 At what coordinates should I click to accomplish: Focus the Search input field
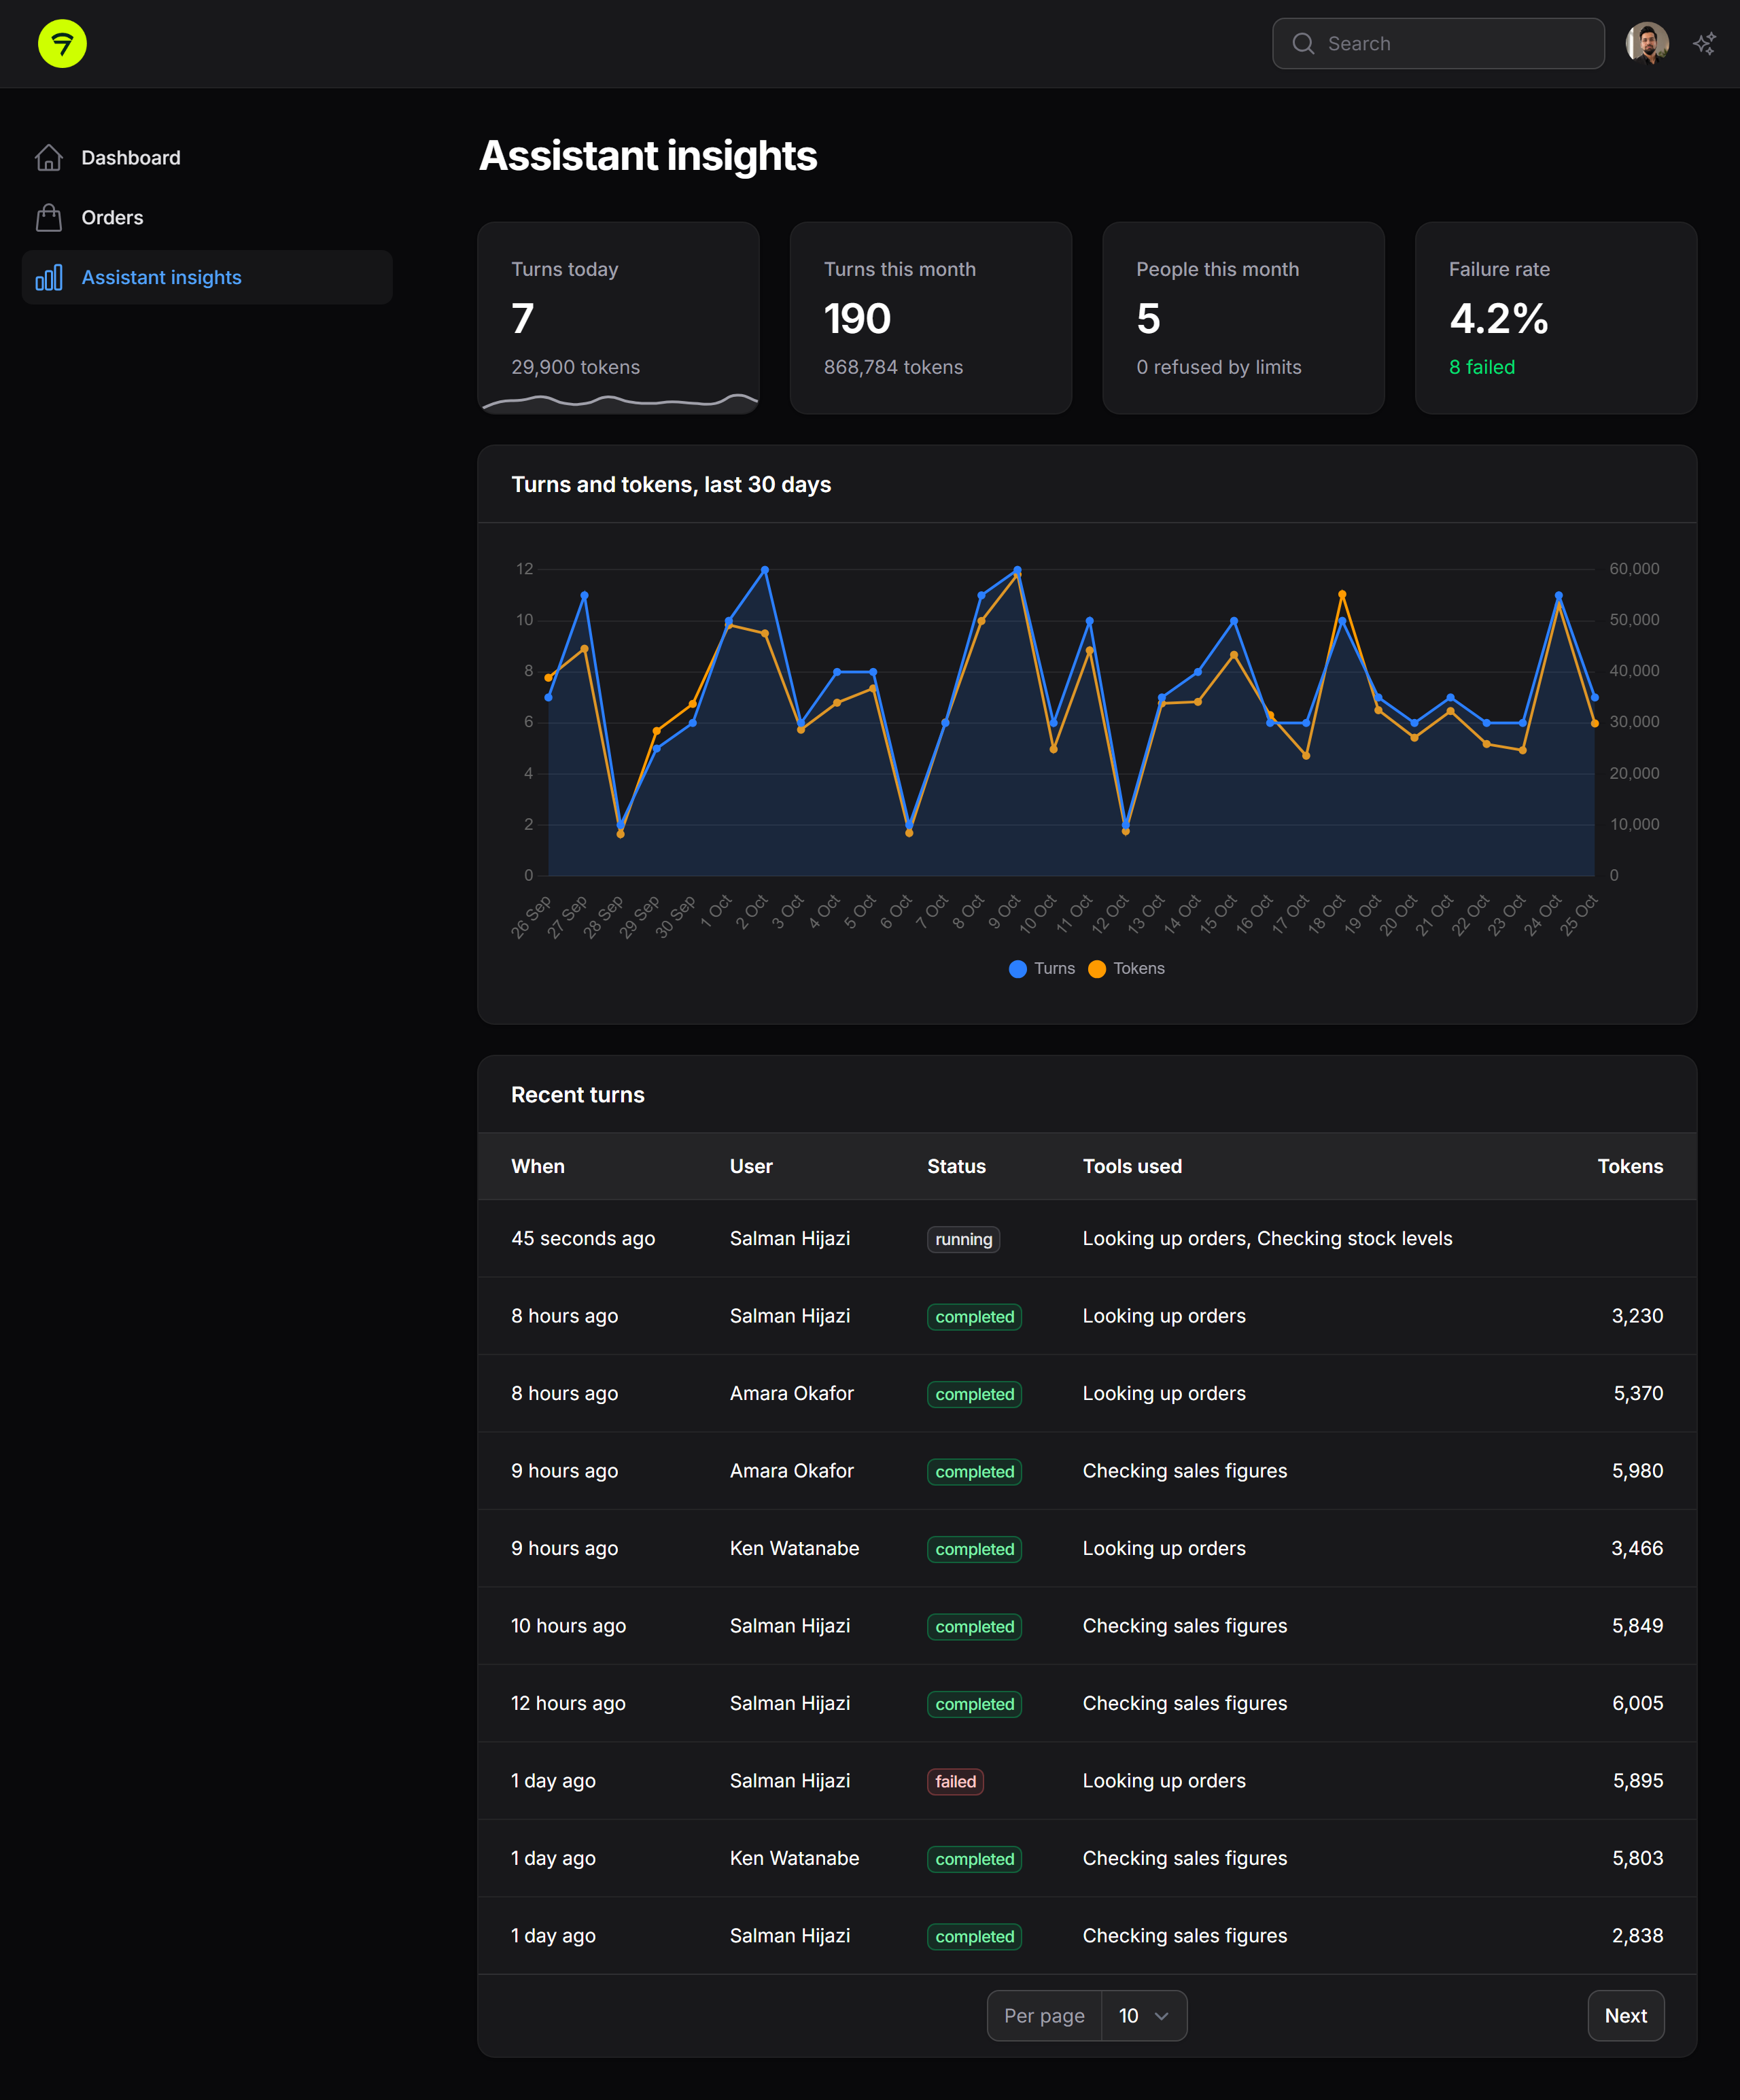point(1438,44)
